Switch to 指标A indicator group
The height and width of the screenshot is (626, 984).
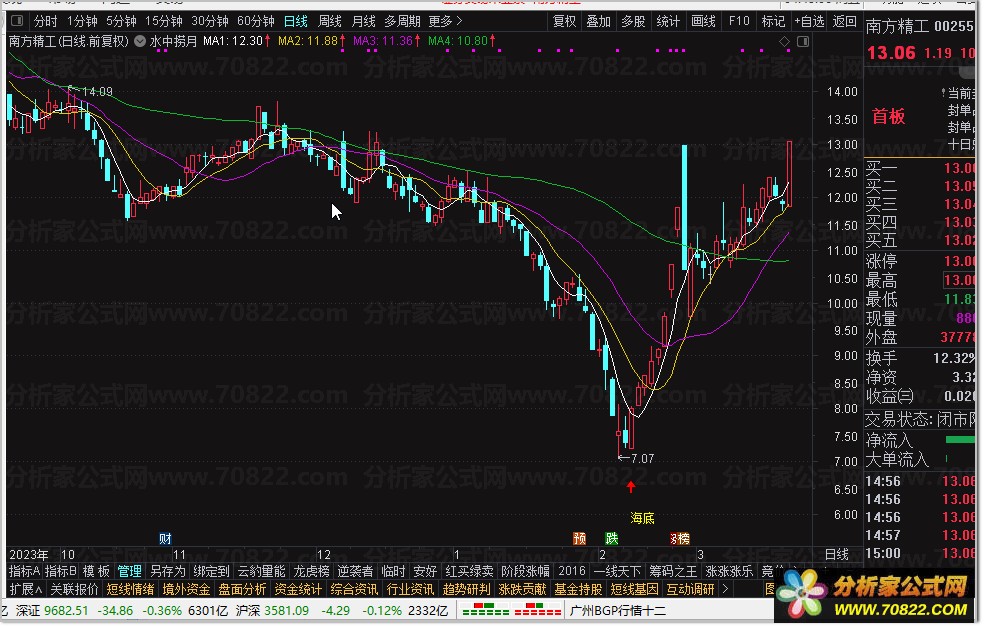[25, 571]
